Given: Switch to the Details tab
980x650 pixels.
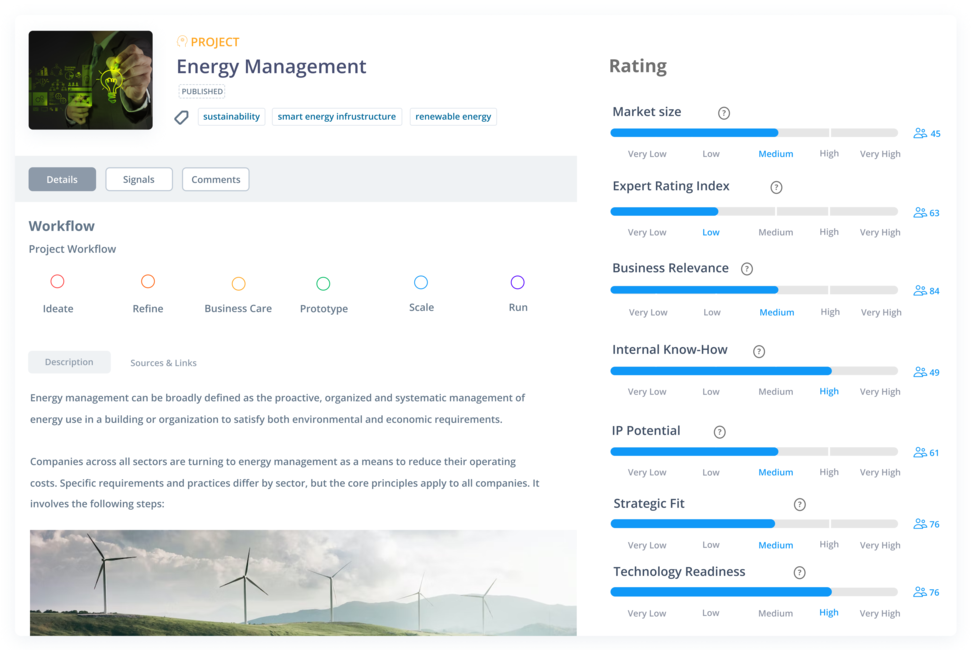Looking at the screenshot, I should click(x=62, y=179).
